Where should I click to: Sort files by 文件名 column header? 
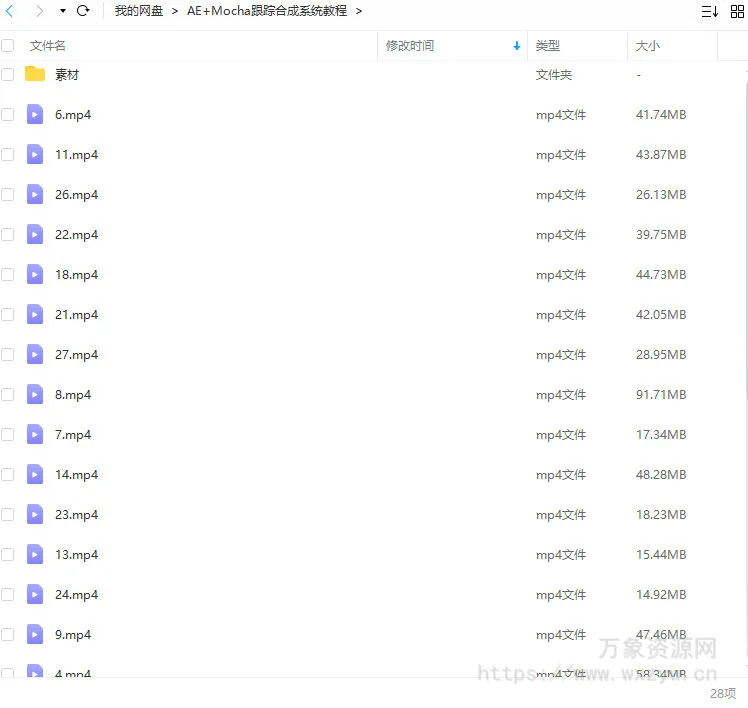coord(48,46)
